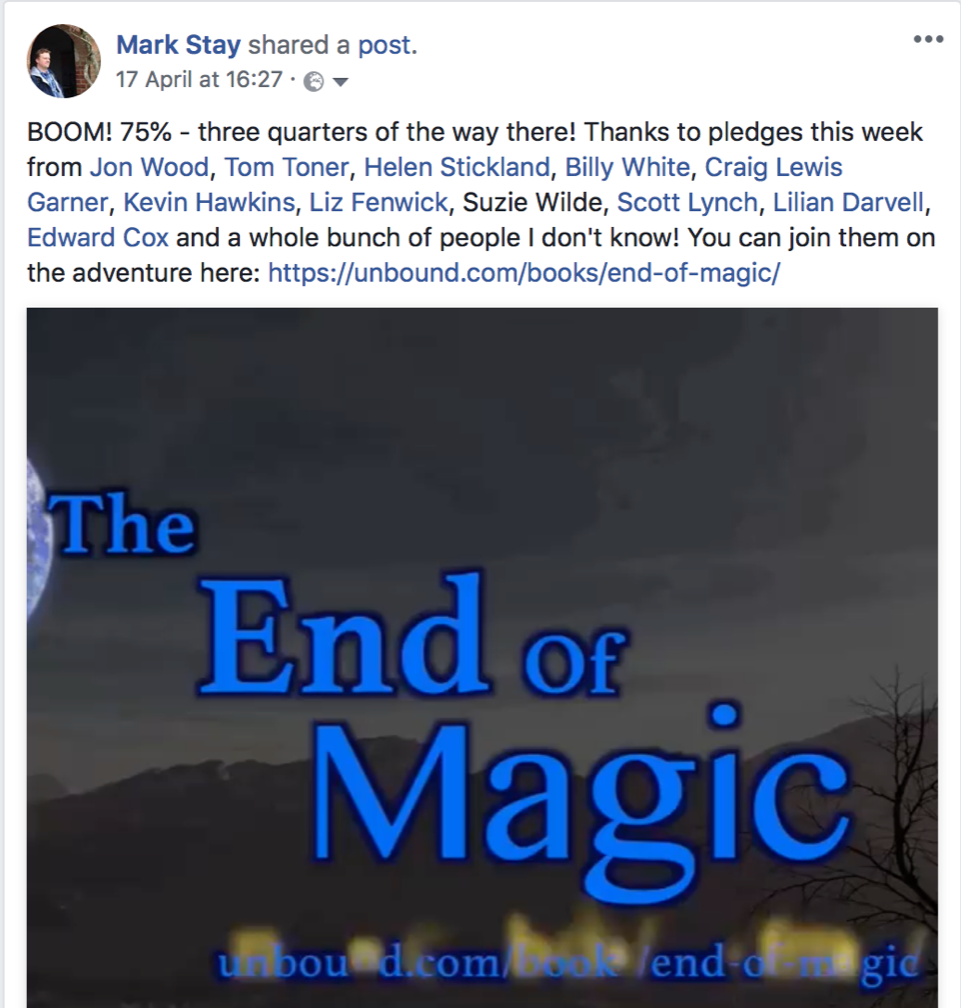
Task: Open Craig Lewis Garner's profile
Action: (x=773, y=167)
